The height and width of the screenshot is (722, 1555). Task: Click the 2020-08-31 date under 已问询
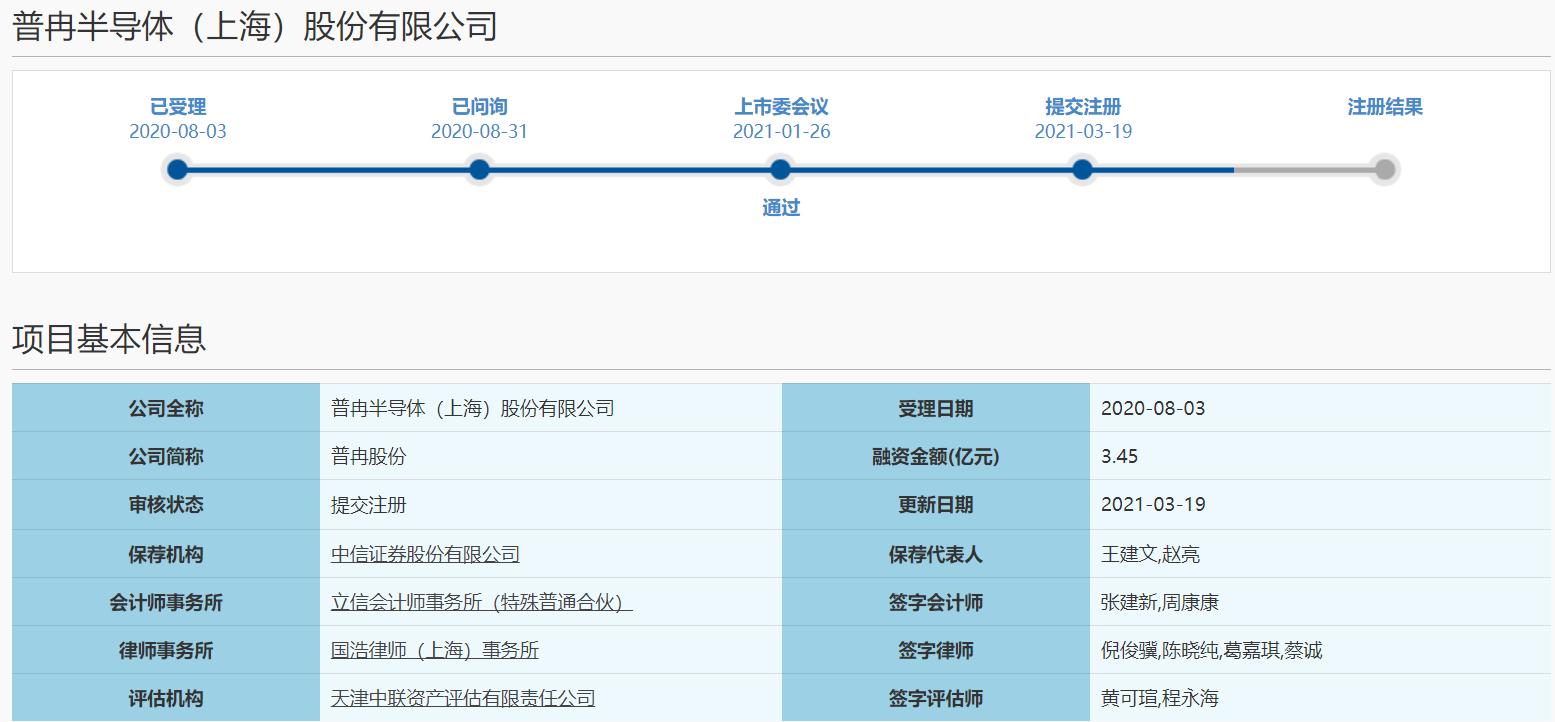click(x=479, y=132)
